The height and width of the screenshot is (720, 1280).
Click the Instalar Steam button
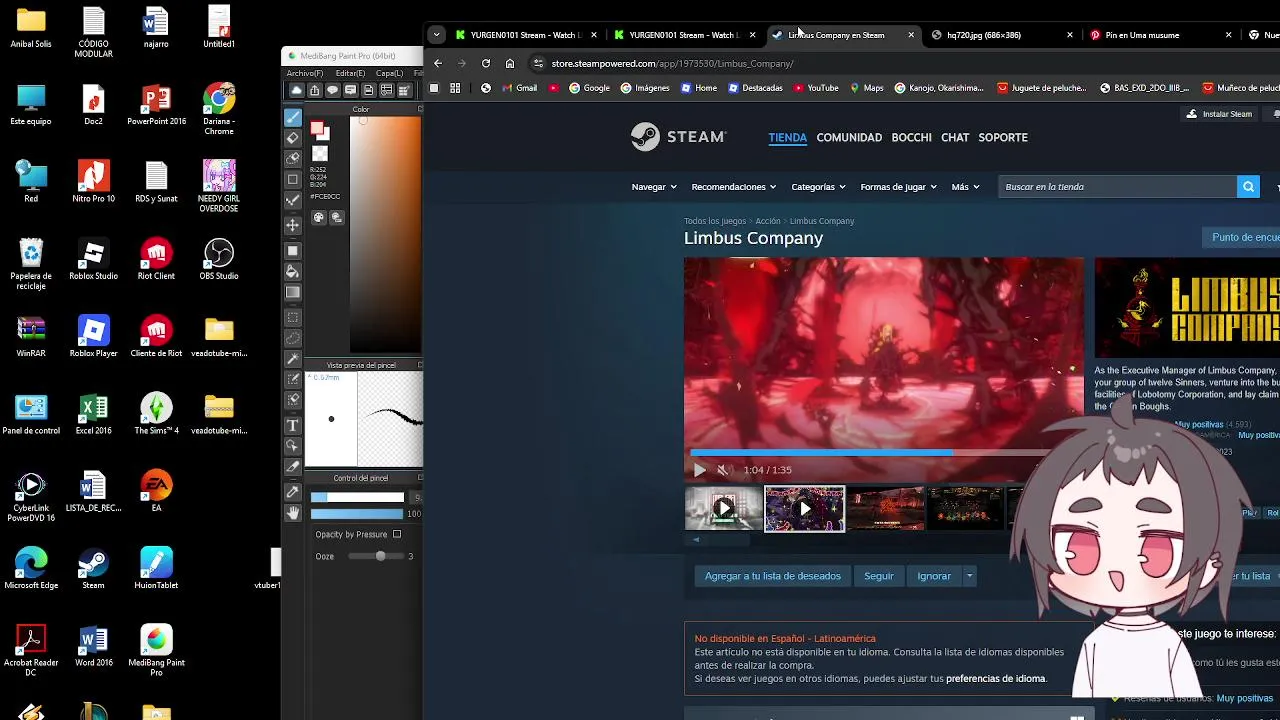pos(1218,114)
